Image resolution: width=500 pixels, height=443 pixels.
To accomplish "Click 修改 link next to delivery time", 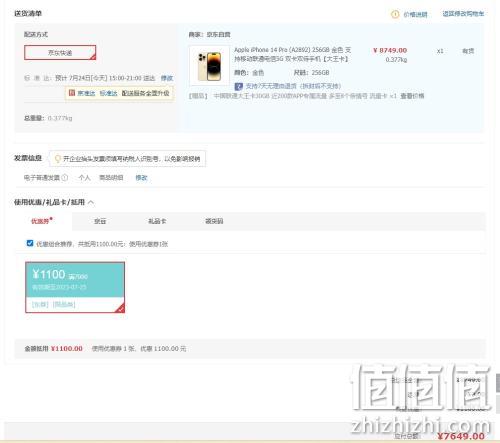I will pyautogui.click(x=167, y=78).
